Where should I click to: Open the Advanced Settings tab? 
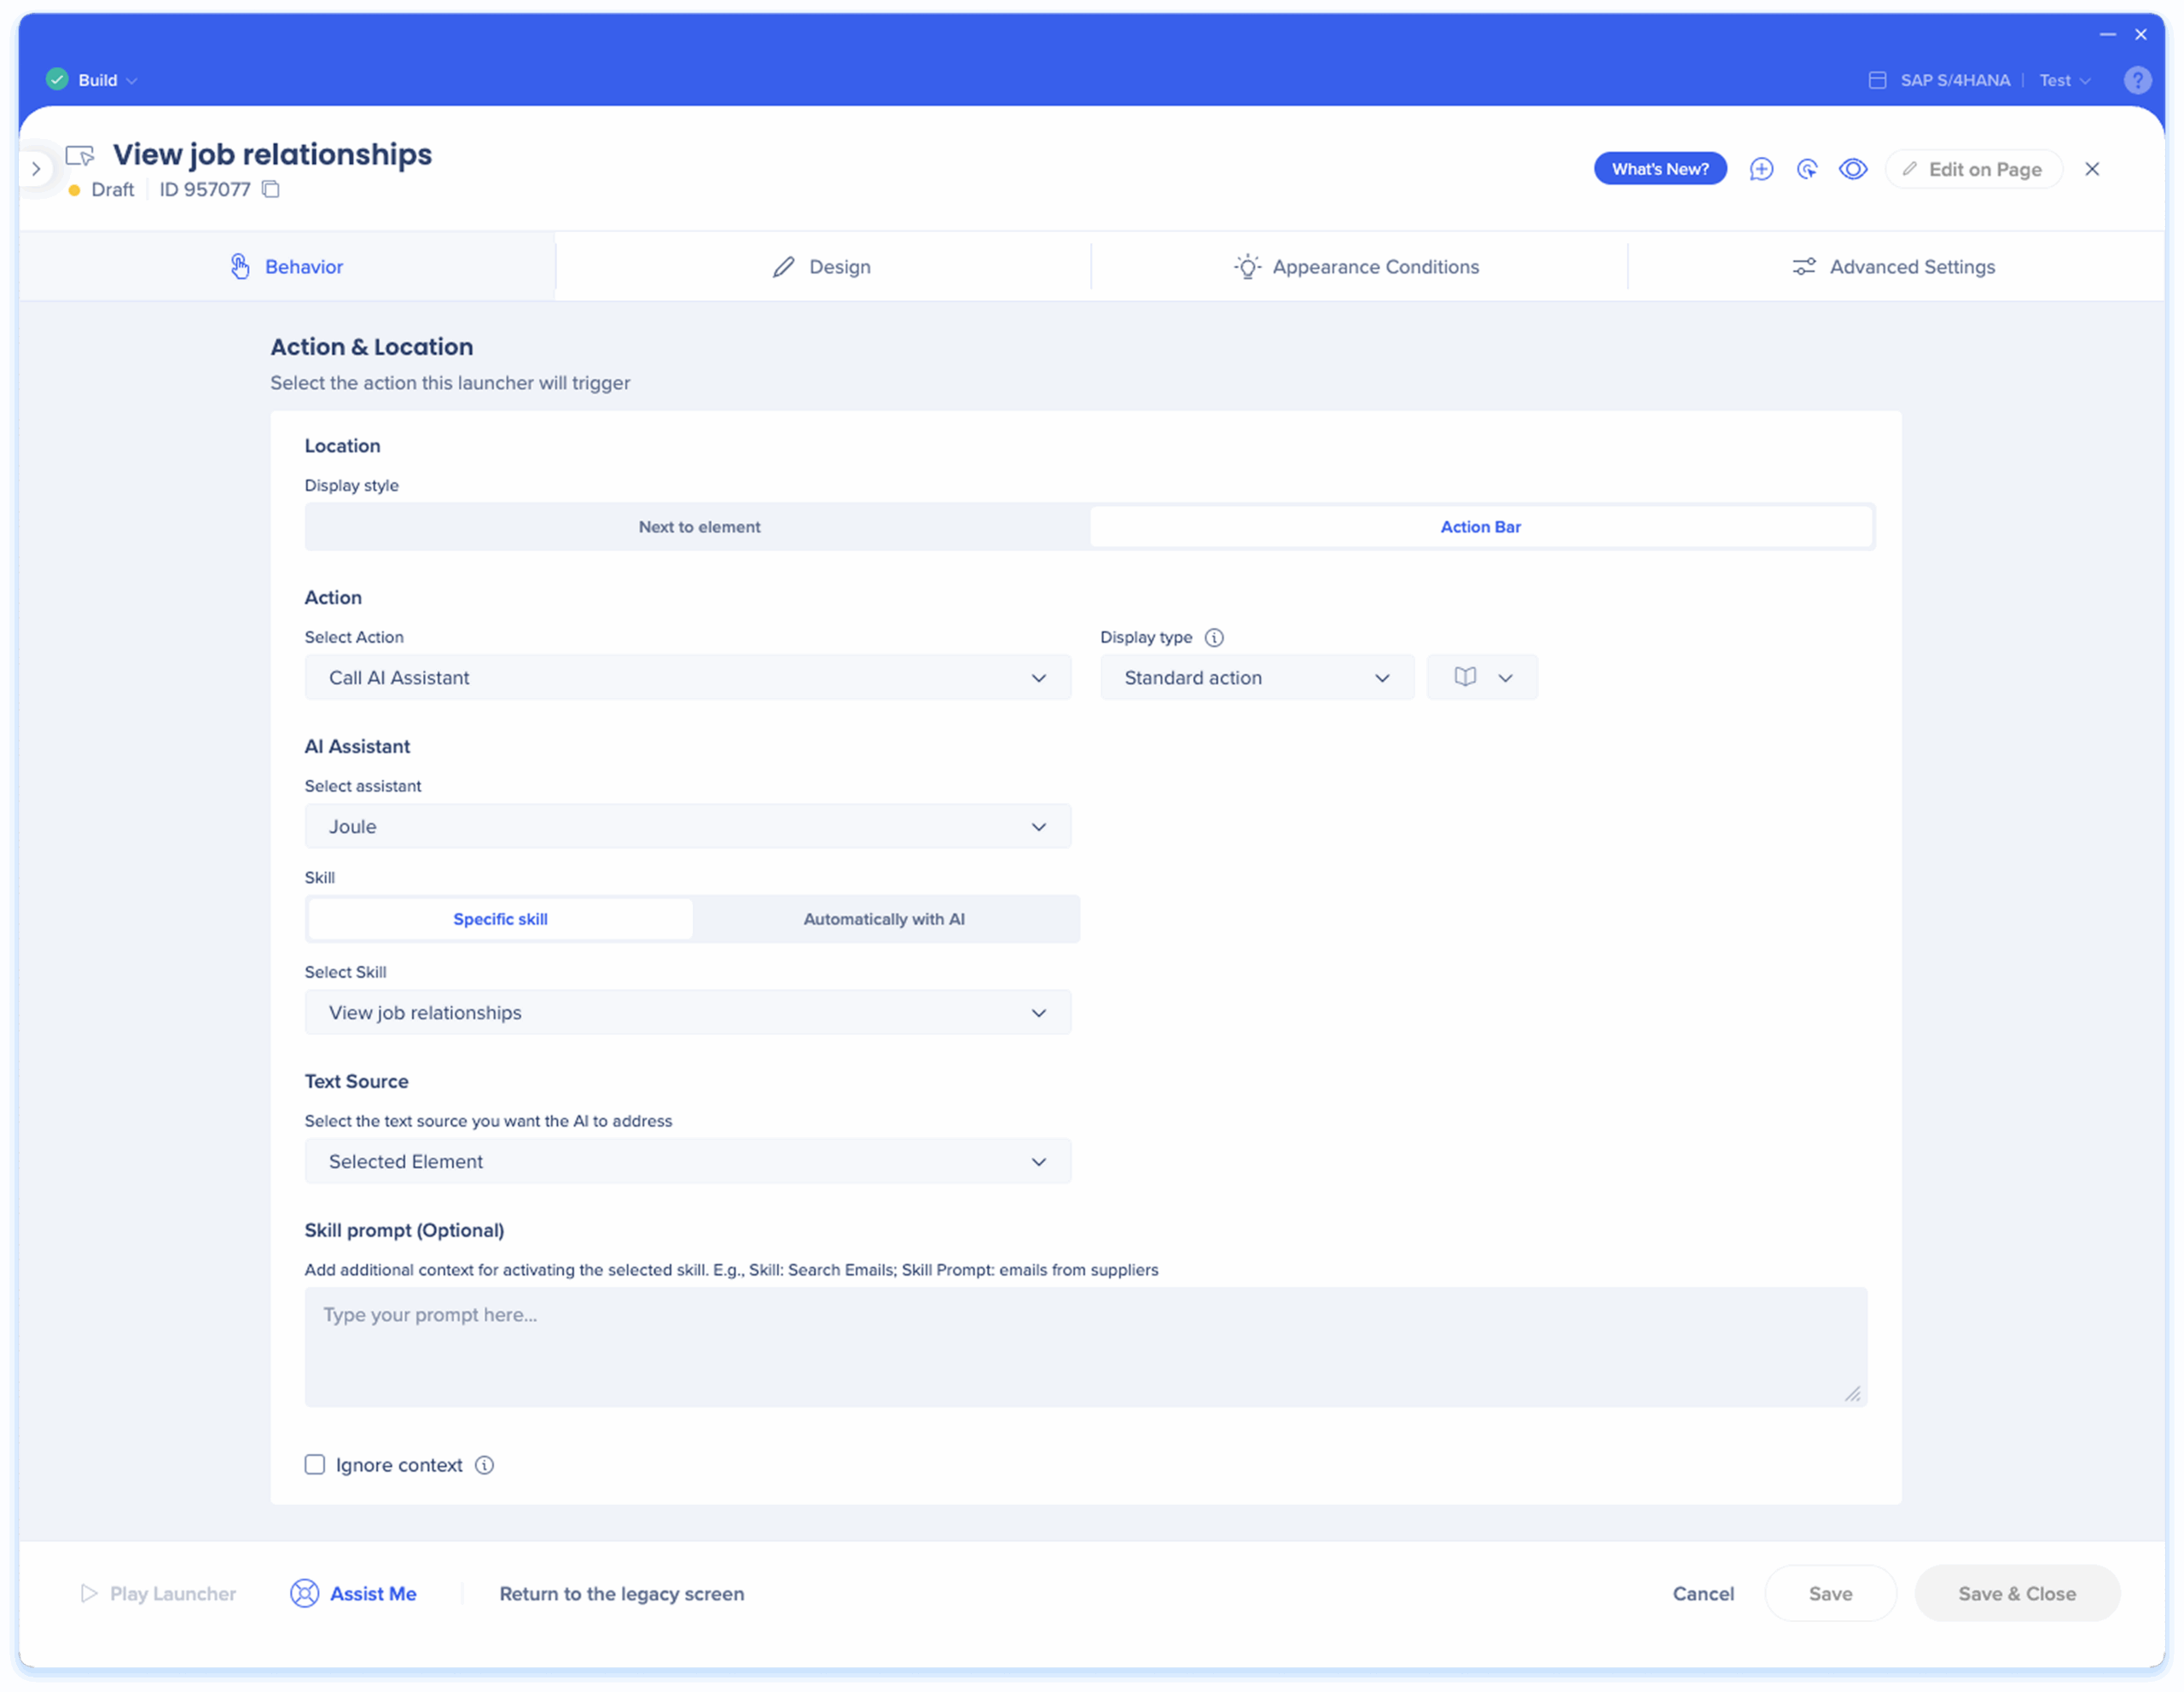coord(1894,267)
